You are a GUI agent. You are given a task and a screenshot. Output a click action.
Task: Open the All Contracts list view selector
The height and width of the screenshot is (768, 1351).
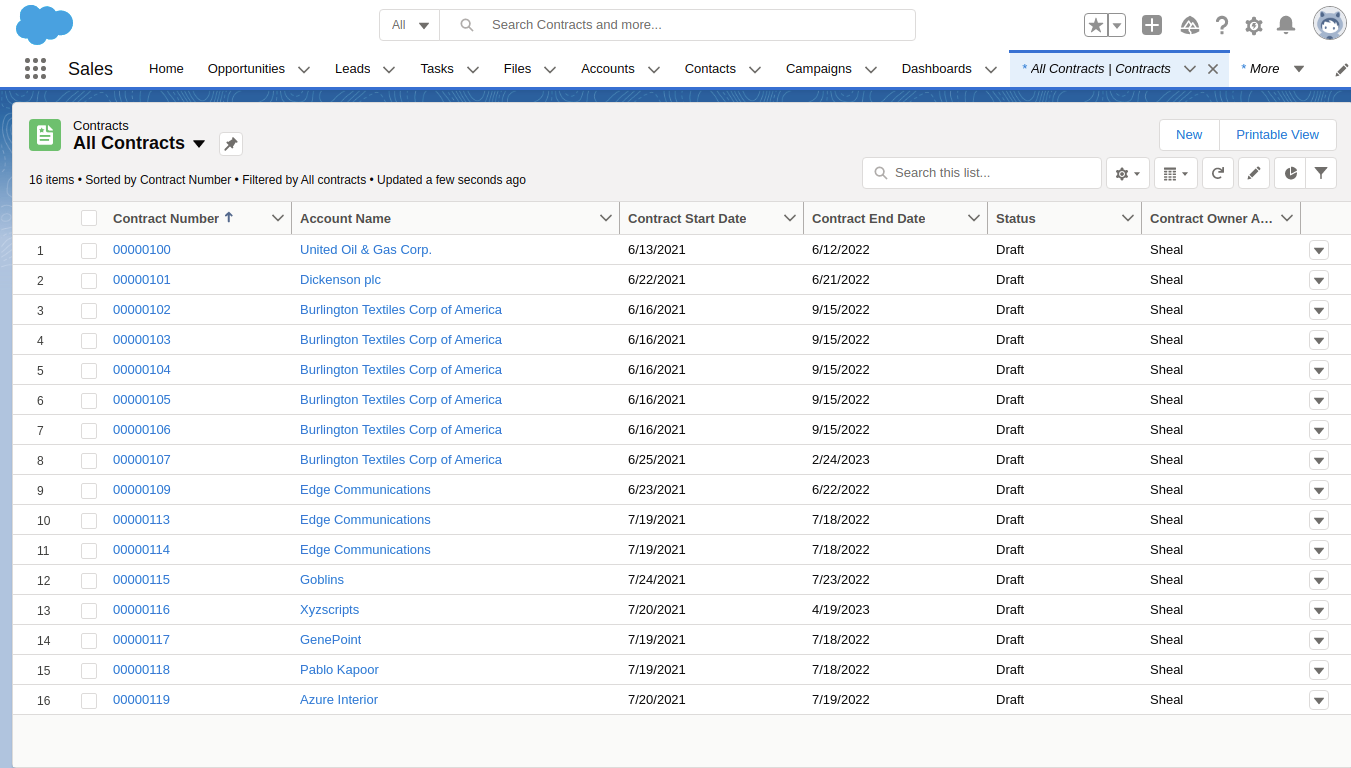[199, 144]
